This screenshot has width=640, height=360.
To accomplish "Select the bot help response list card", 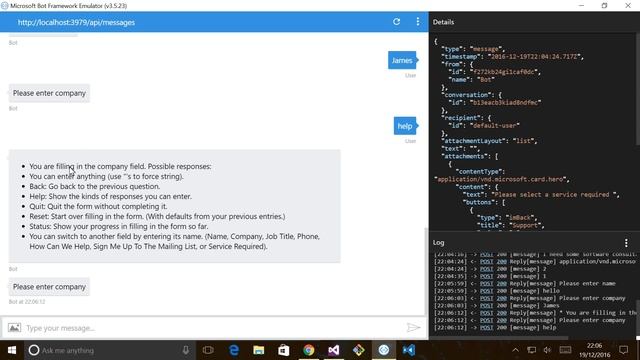I will (175, 206).
